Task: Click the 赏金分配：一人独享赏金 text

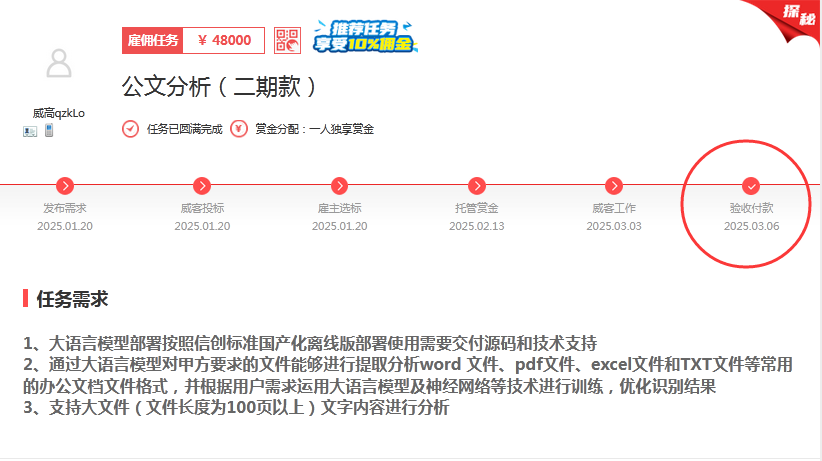Action: [x=315, y=129]
